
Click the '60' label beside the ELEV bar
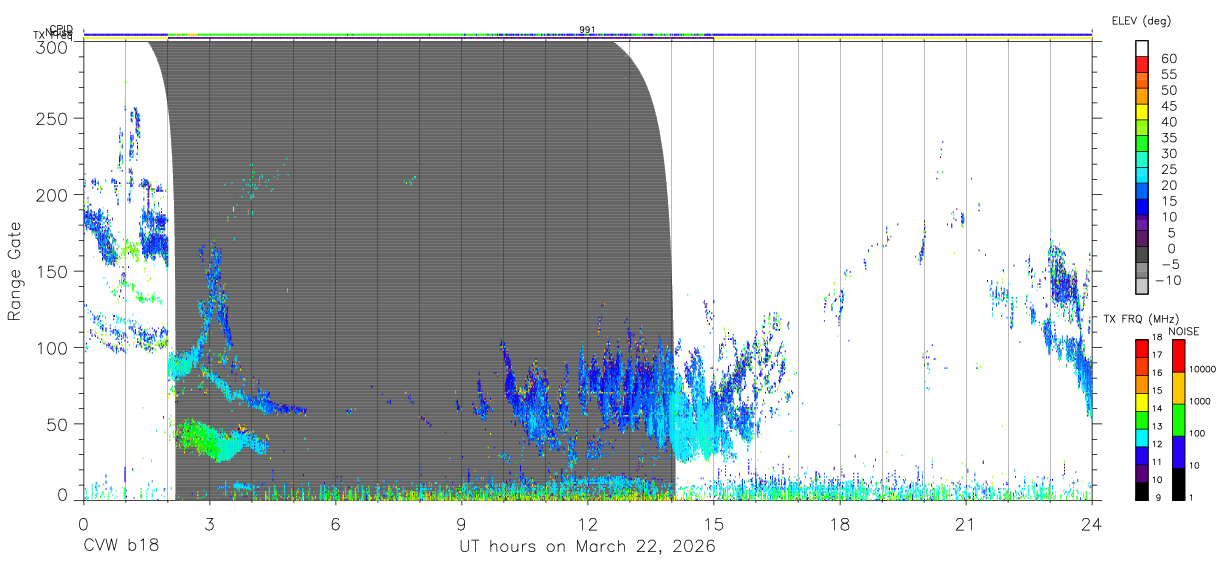coord(1168,58)
